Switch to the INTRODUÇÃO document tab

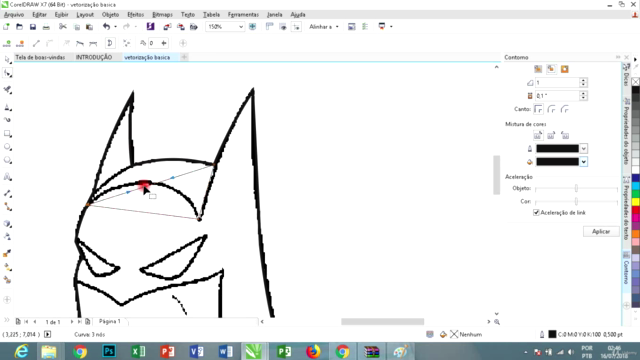94,58
